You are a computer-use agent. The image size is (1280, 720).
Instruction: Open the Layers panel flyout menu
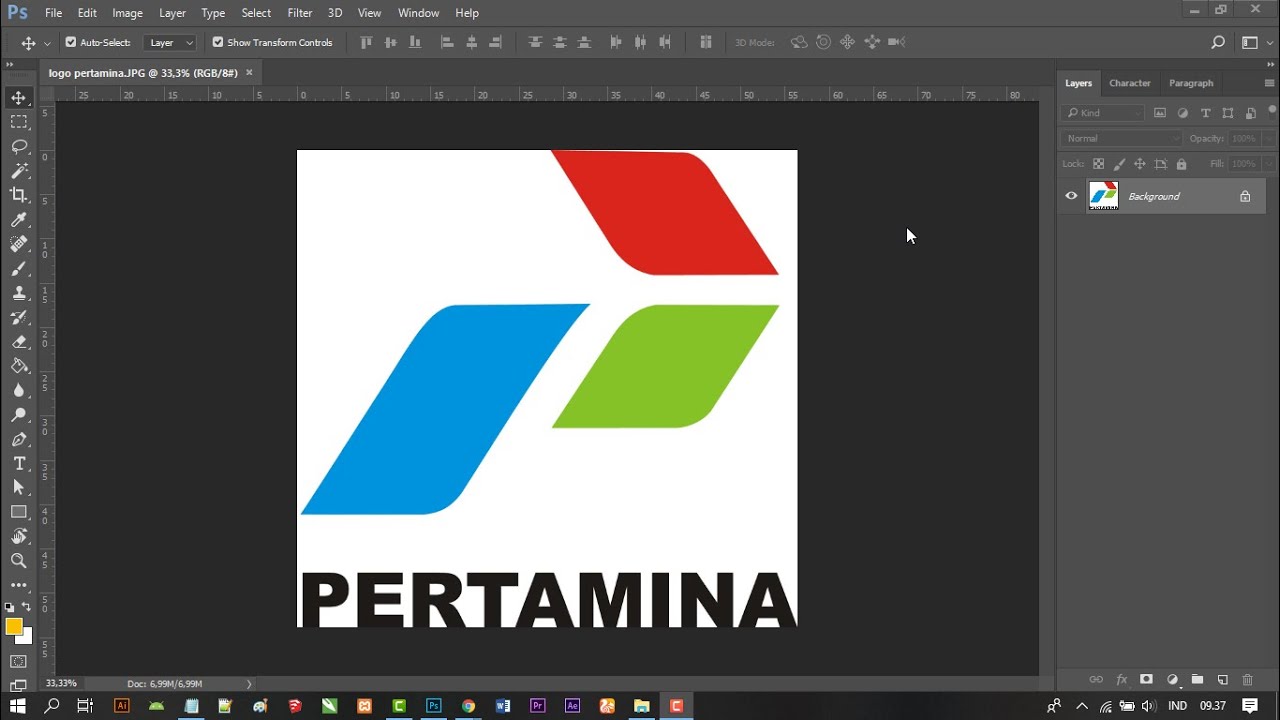pyautogui.click(x=1269, y=83)
